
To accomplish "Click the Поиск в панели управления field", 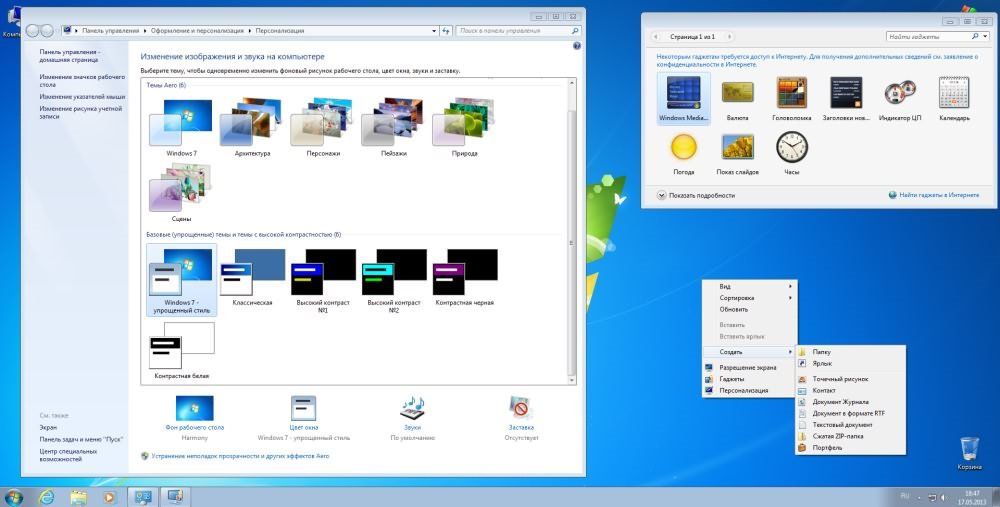I will [x=508, y=31].
